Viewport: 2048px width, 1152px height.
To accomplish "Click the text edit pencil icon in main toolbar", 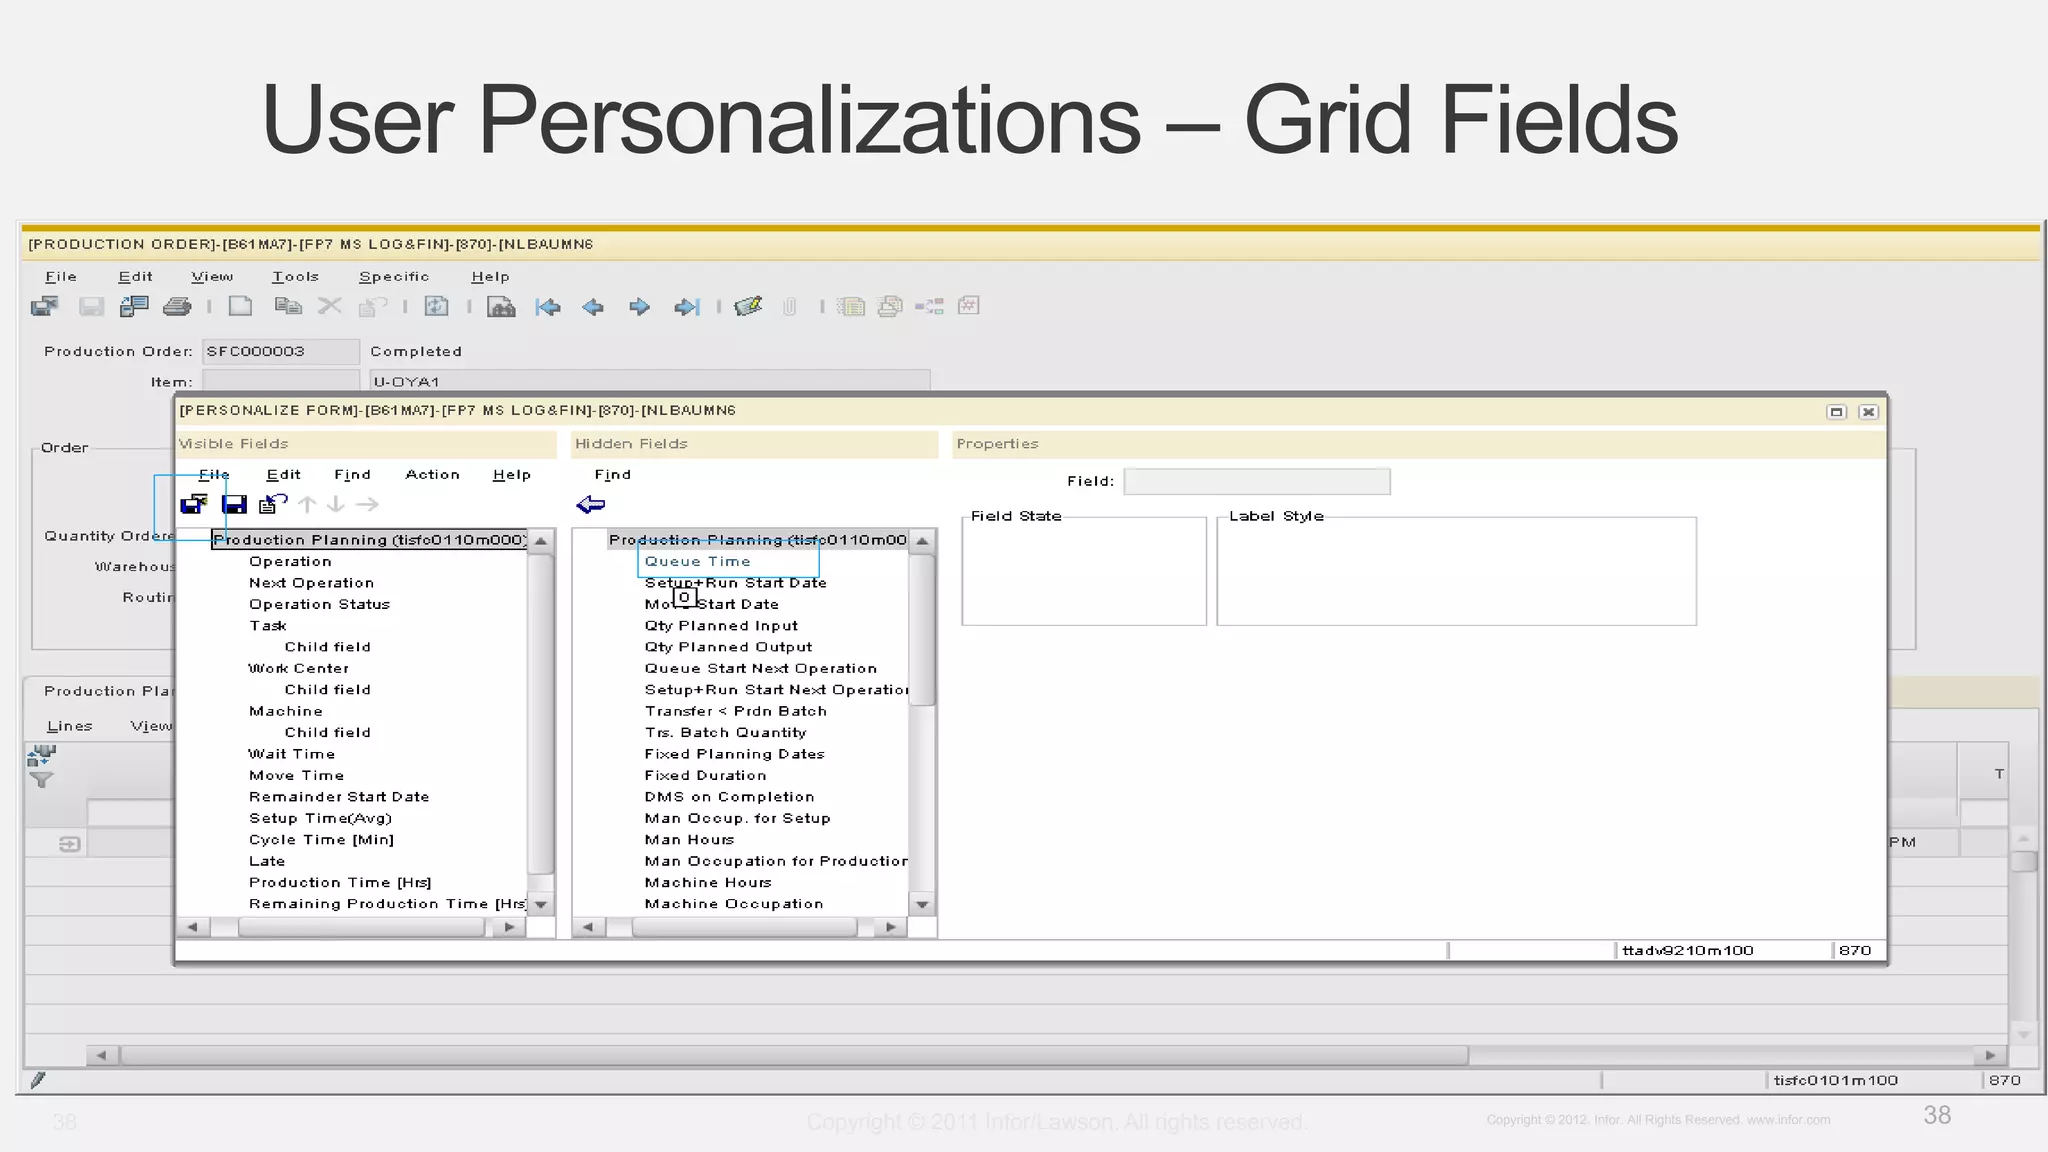I will (748, 306).
